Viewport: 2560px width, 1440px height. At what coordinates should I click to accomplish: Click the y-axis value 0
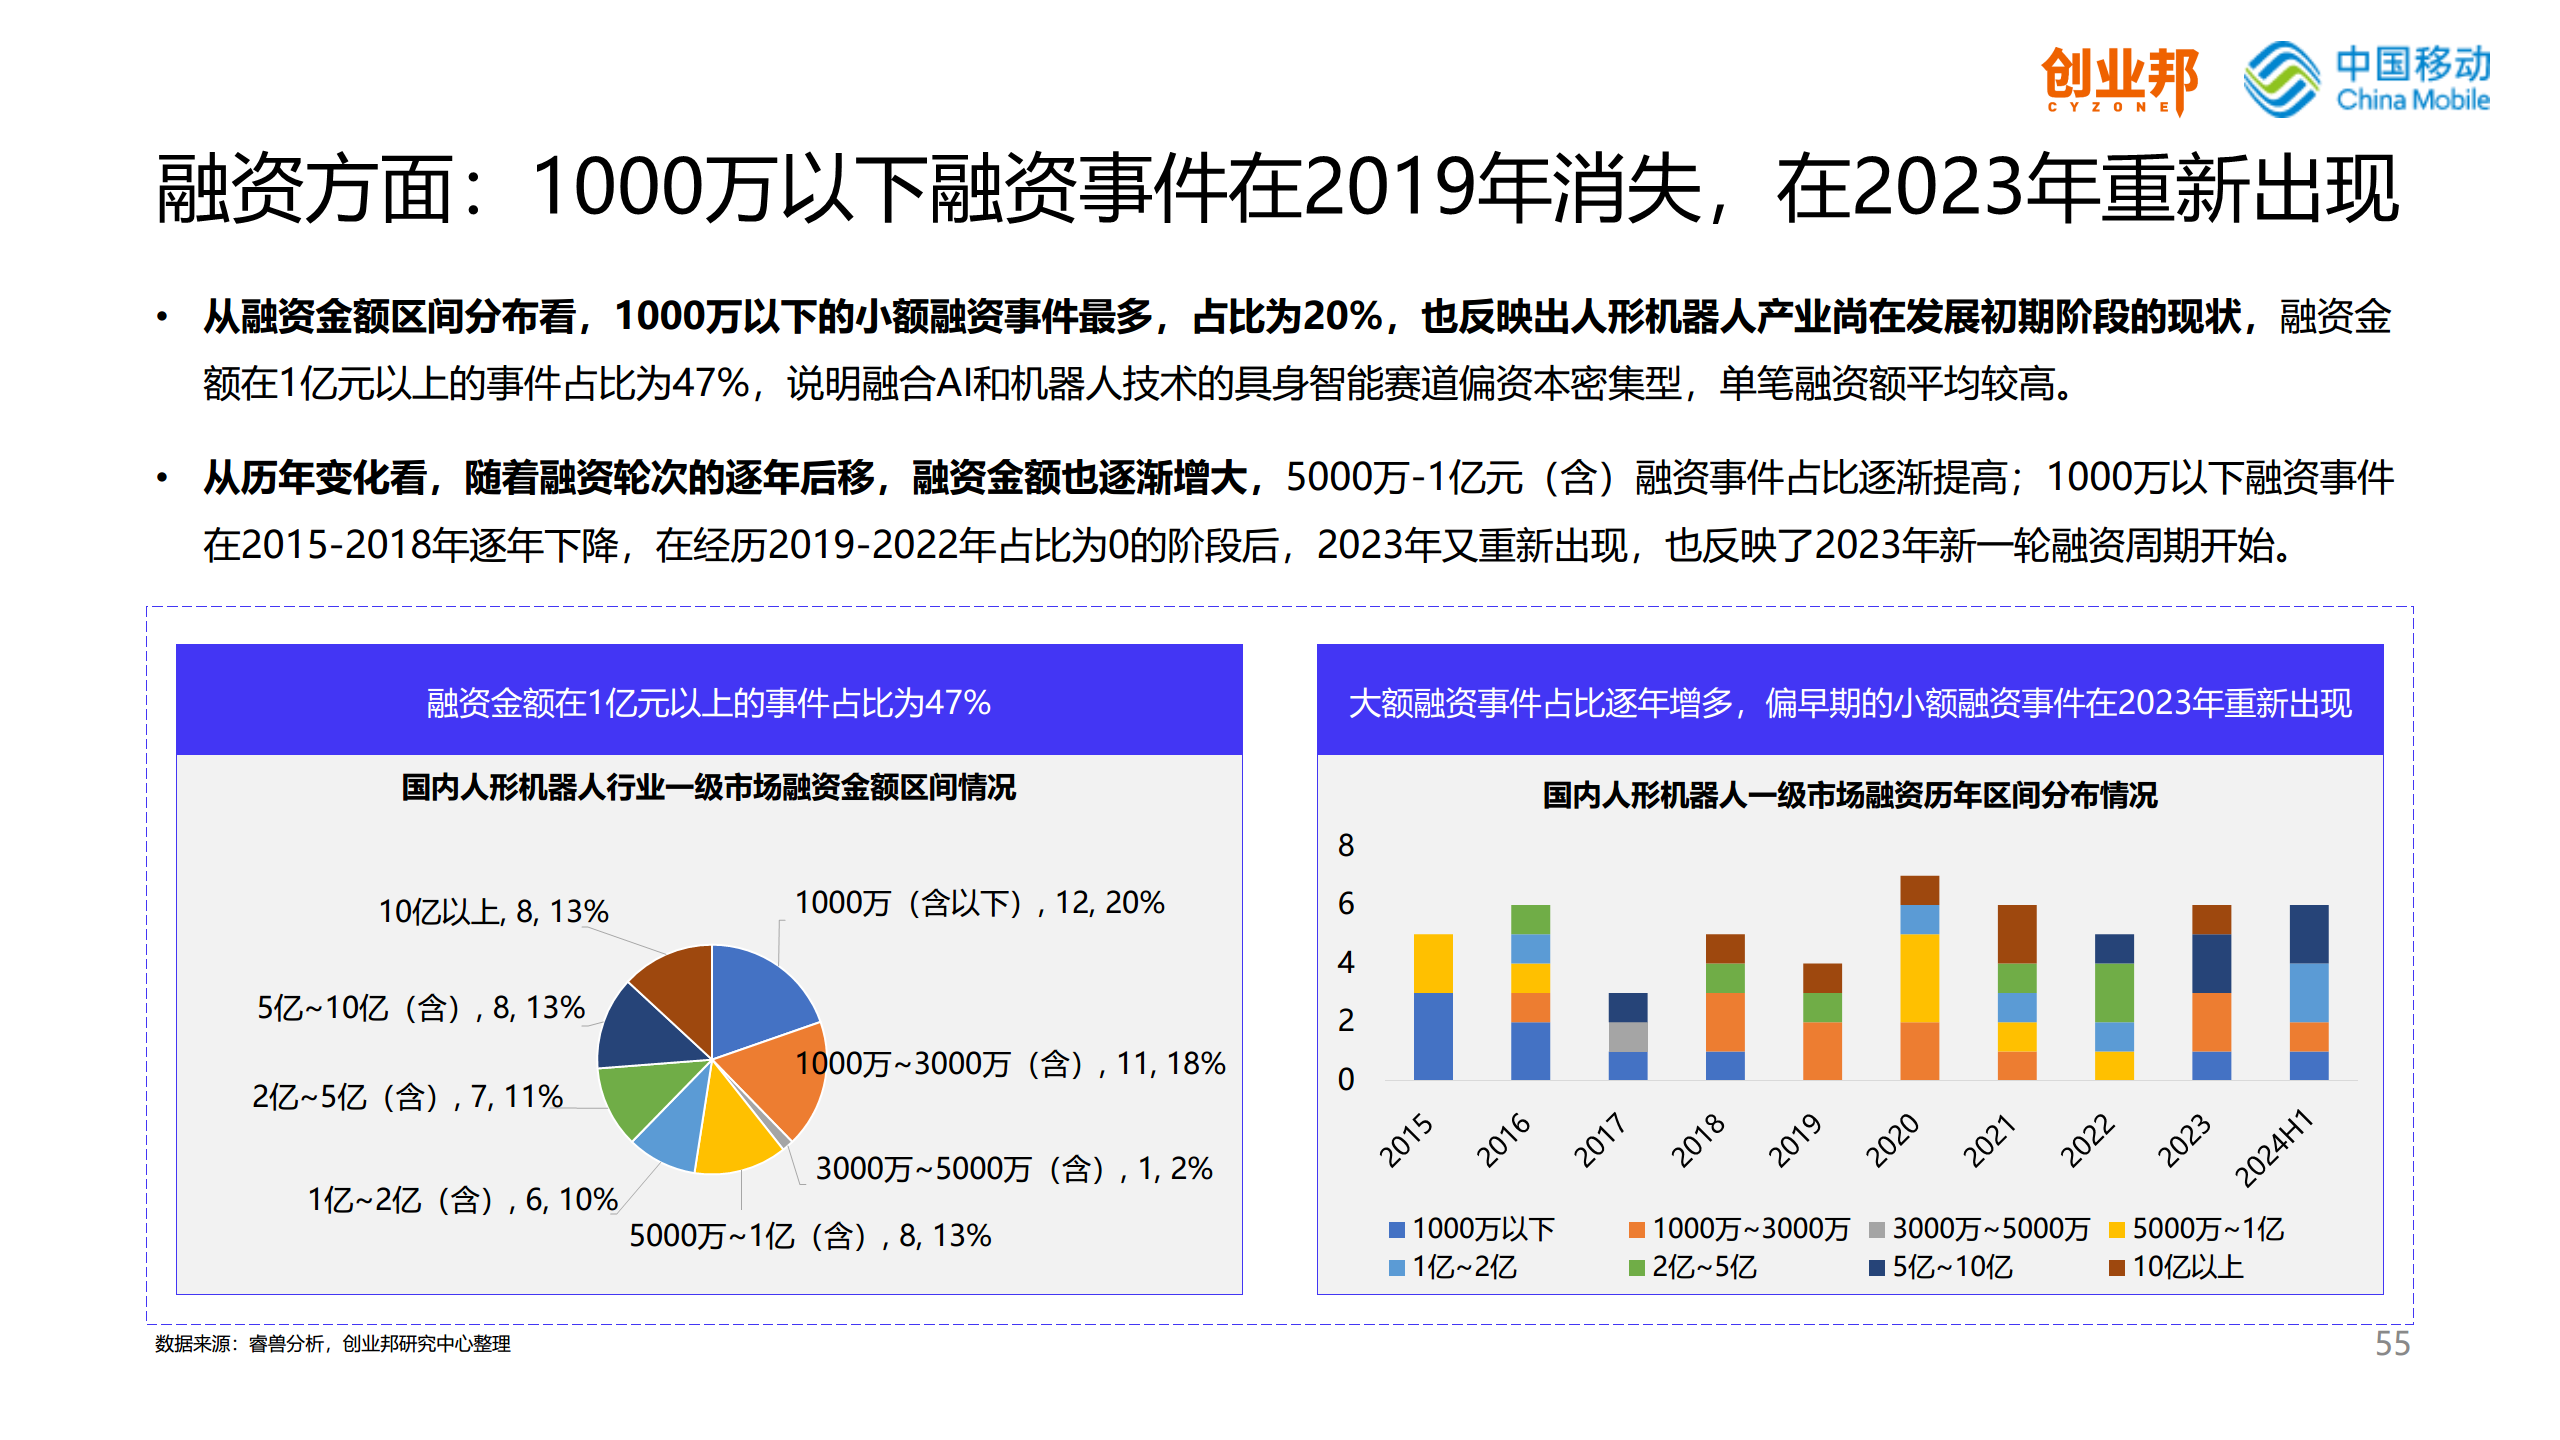point(1346,1080)
